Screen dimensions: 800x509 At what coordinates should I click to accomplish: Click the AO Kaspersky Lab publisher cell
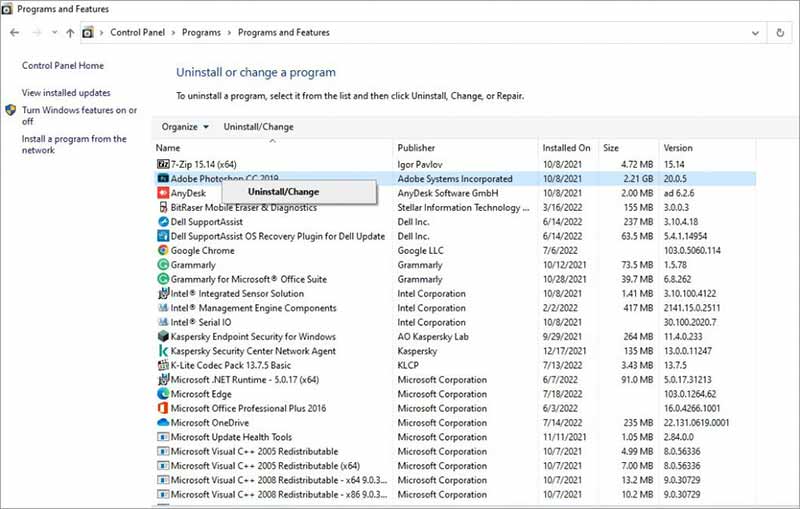click(433, 337)
